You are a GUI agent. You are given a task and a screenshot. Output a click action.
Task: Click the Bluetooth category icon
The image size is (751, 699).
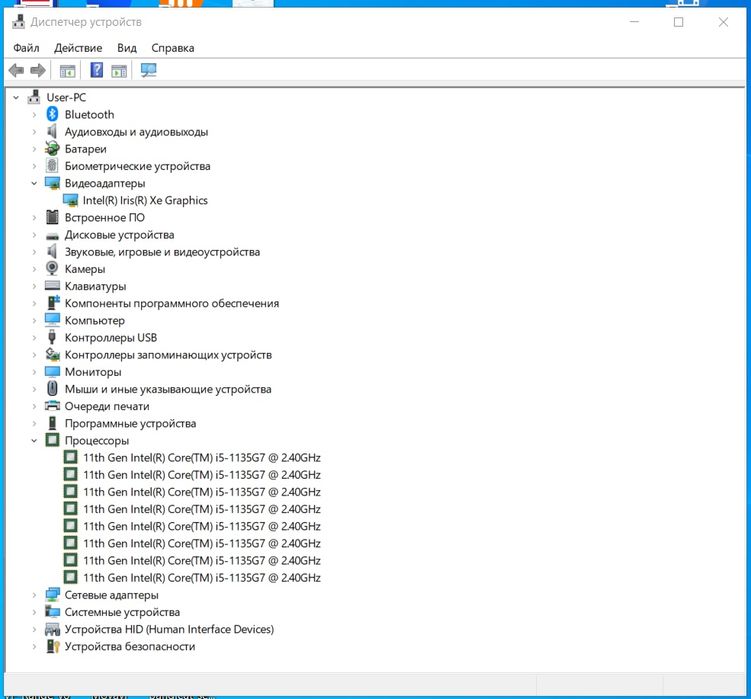(x=52, y=114)
